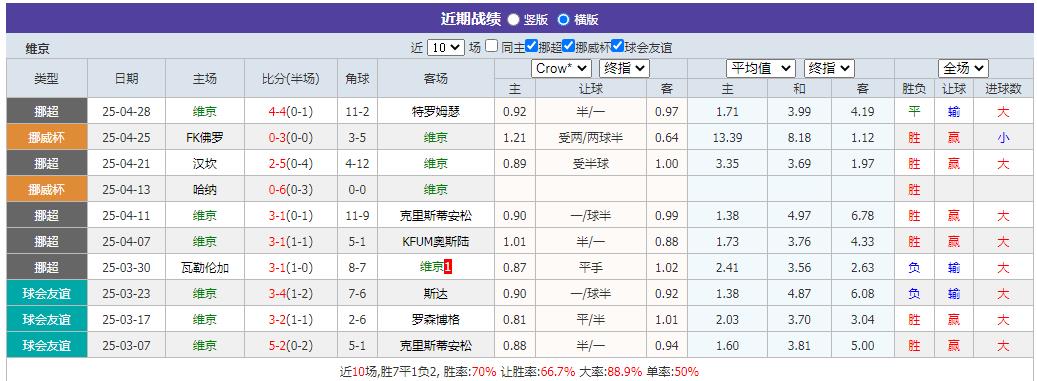Click the corner count 4-12
The image size is (1037, 381).
[x=357, y=164]
